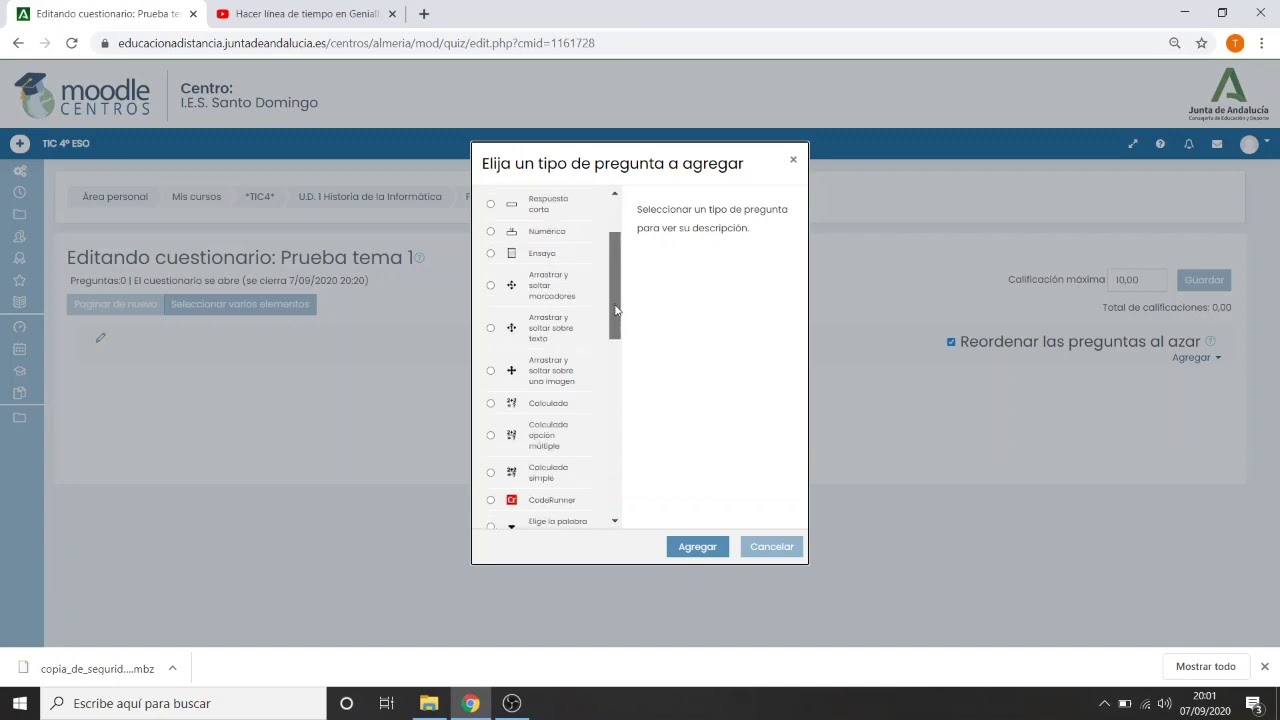Select Calculada opción múltiple radio
This screenshot has height=720, width=1280.
[x=490, y=435]
